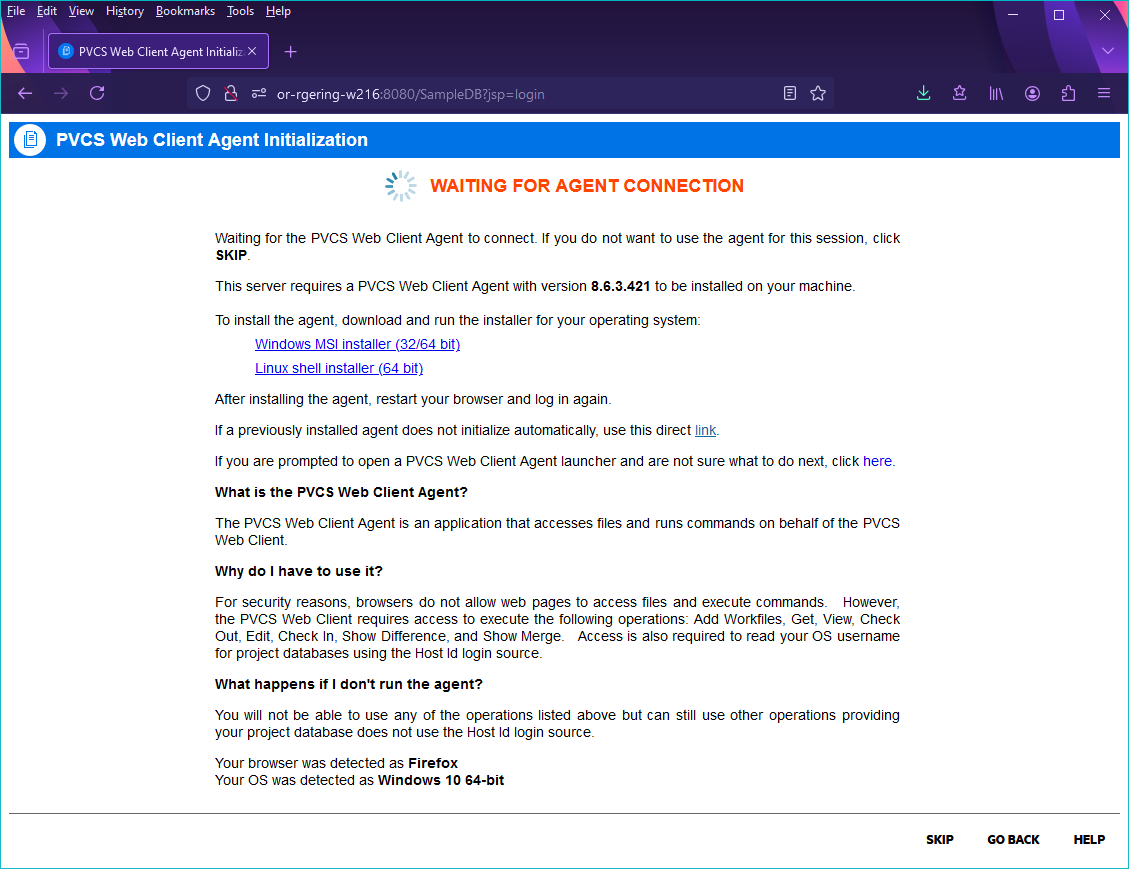Open the direct agent initialization link
The width and height of the screenshot is (1129, 869).
pyautogui.click(x=705, y=430)
